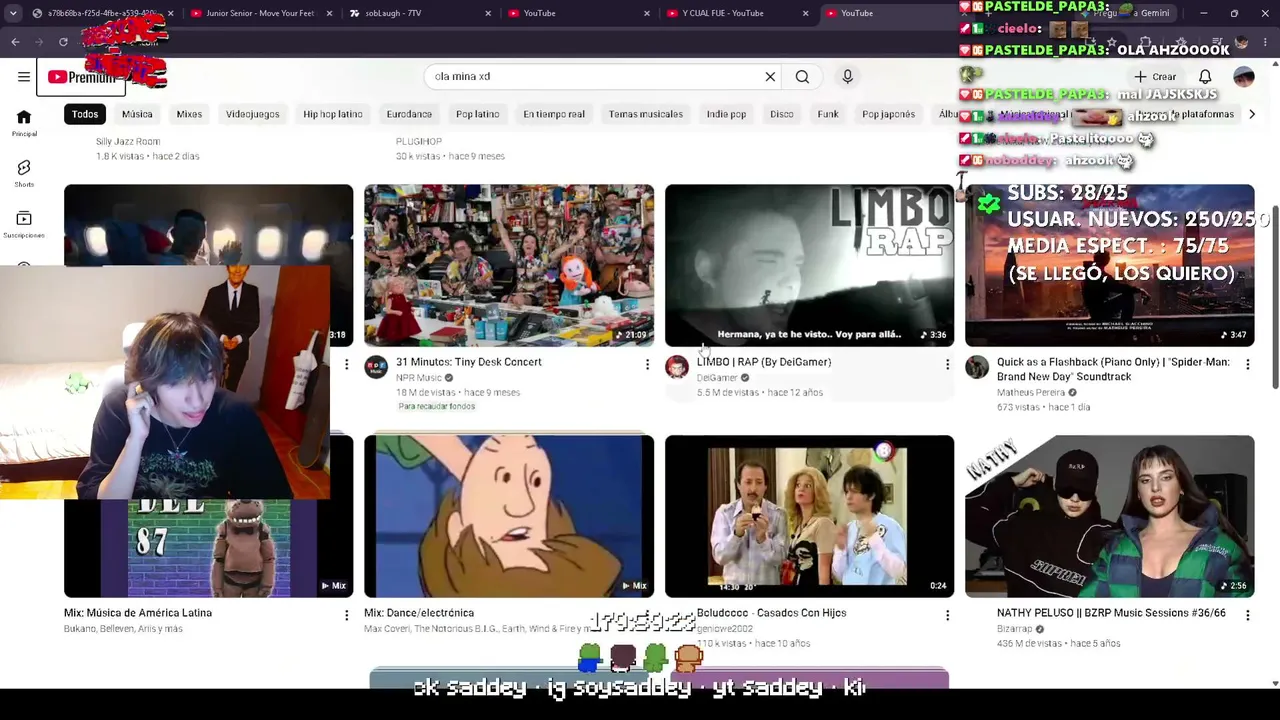The image size is (1280, 720).
Task: Open the Matheus Pereira channel avatar
Action: tap(977, 367)
